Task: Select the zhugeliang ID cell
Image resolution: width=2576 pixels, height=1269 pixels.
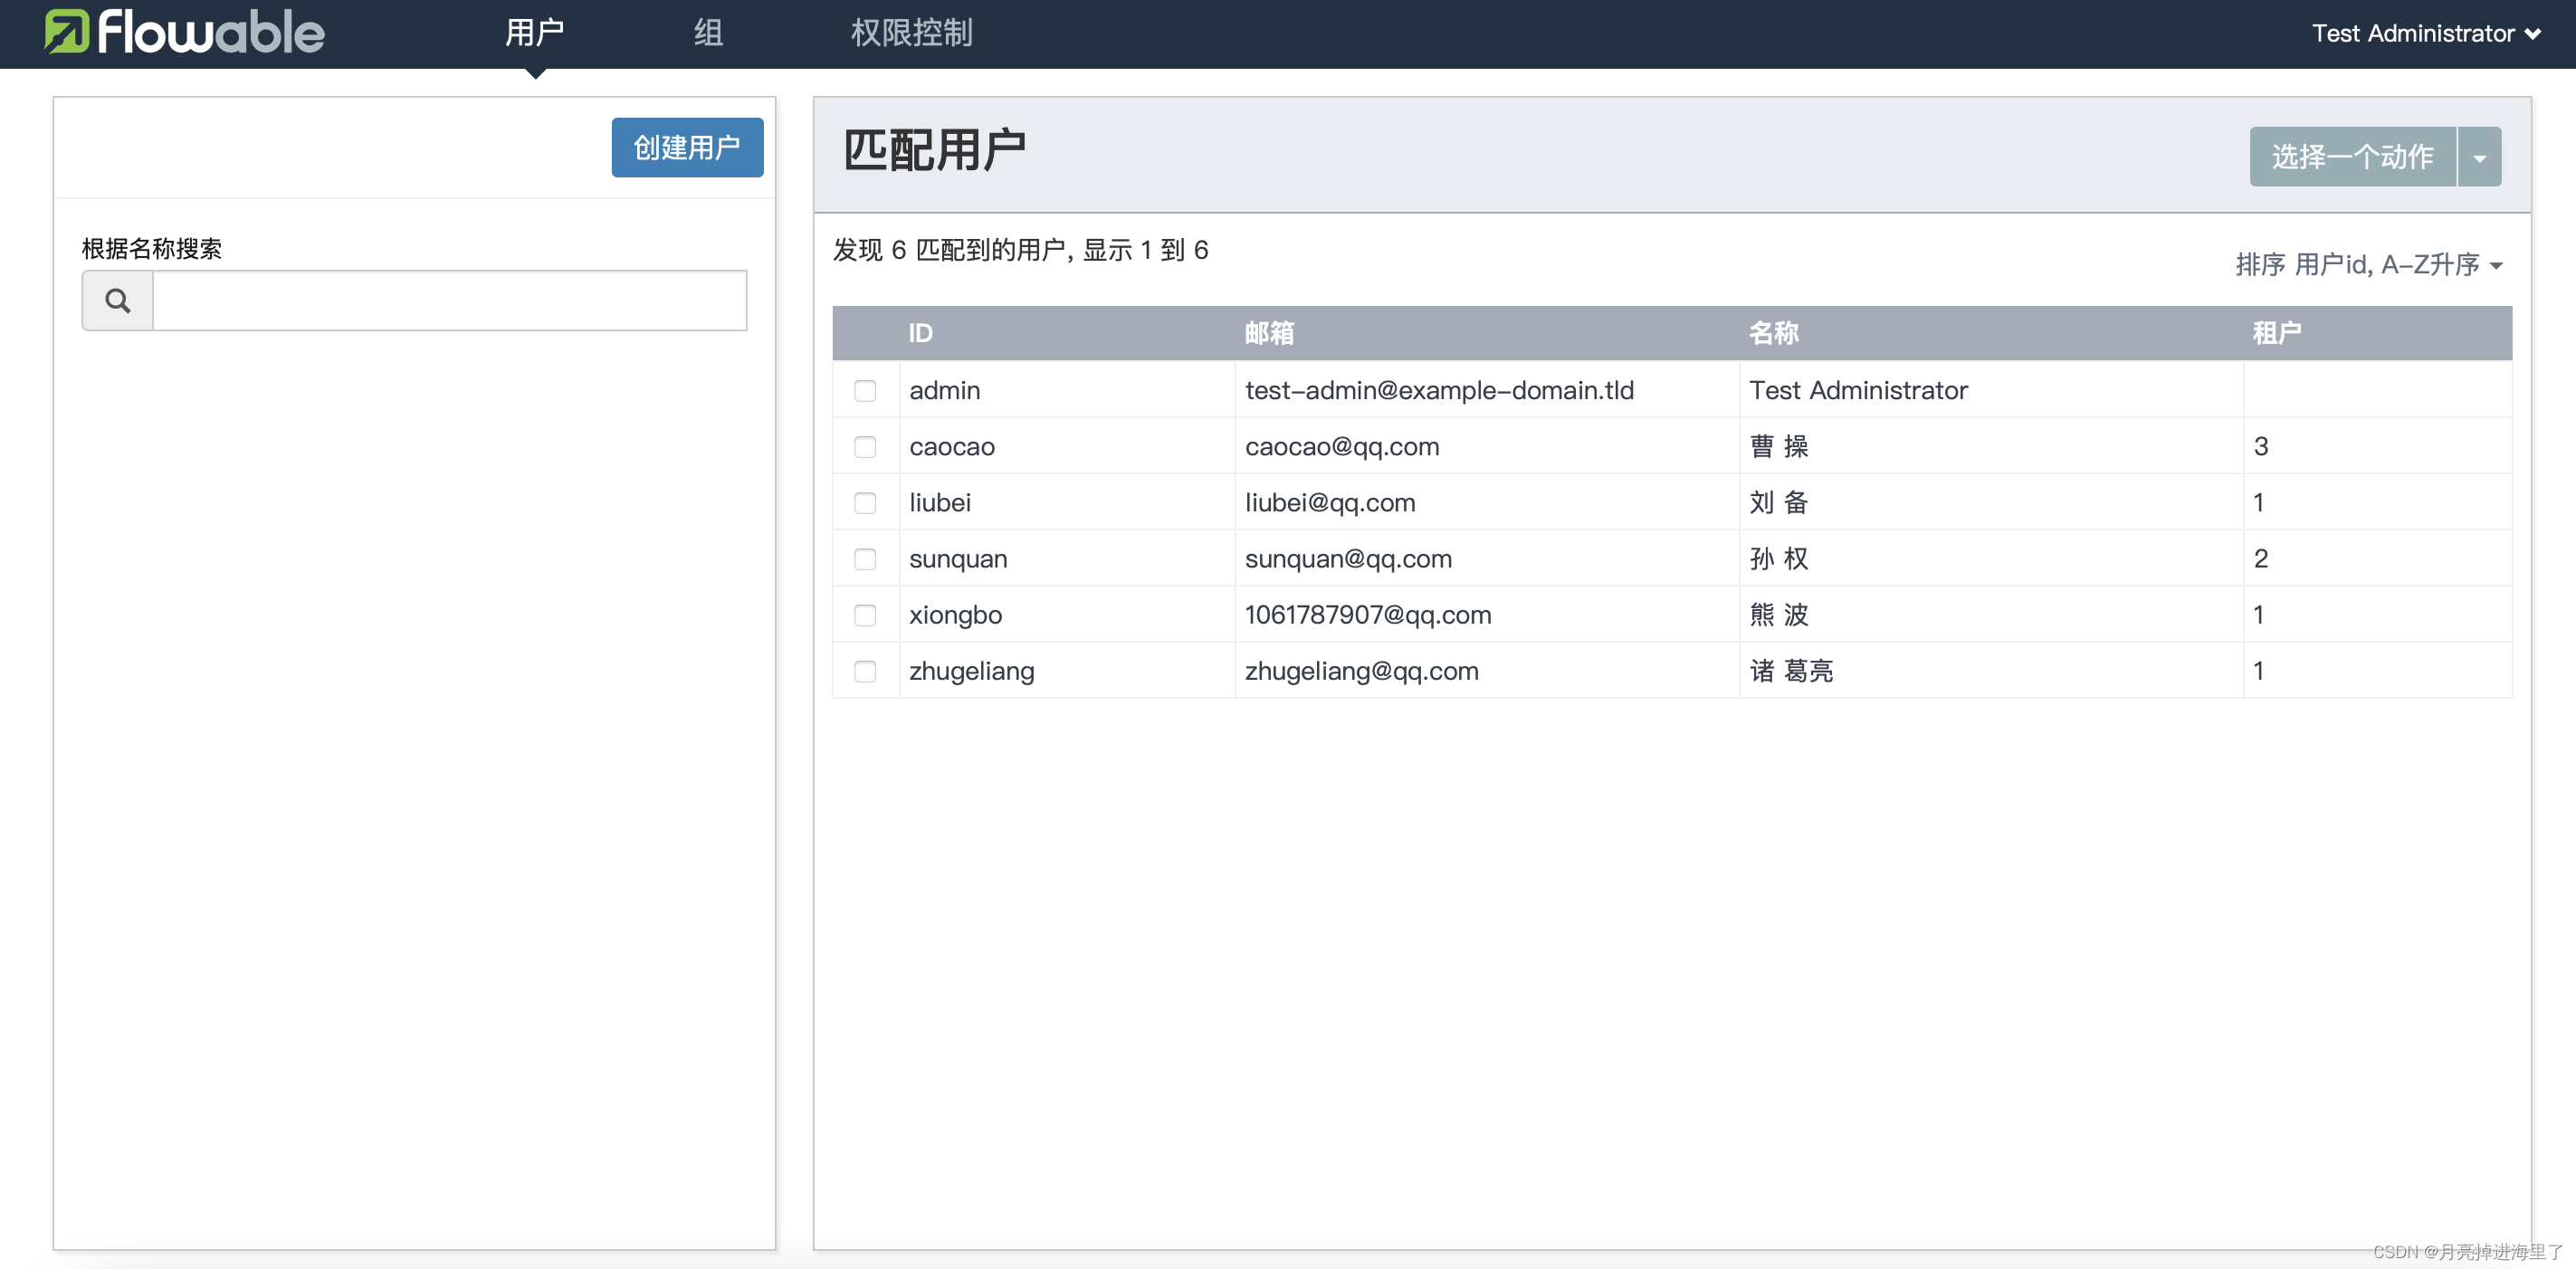Action: (x=1066, y=670)
